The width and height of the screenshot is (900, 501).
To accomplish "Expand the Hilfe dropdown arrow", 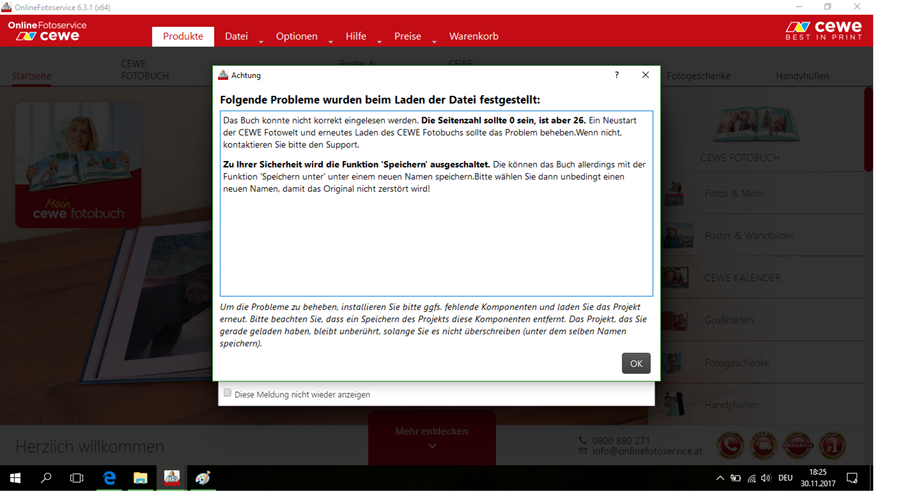I will pyautogui.click(x=379, y=41).
